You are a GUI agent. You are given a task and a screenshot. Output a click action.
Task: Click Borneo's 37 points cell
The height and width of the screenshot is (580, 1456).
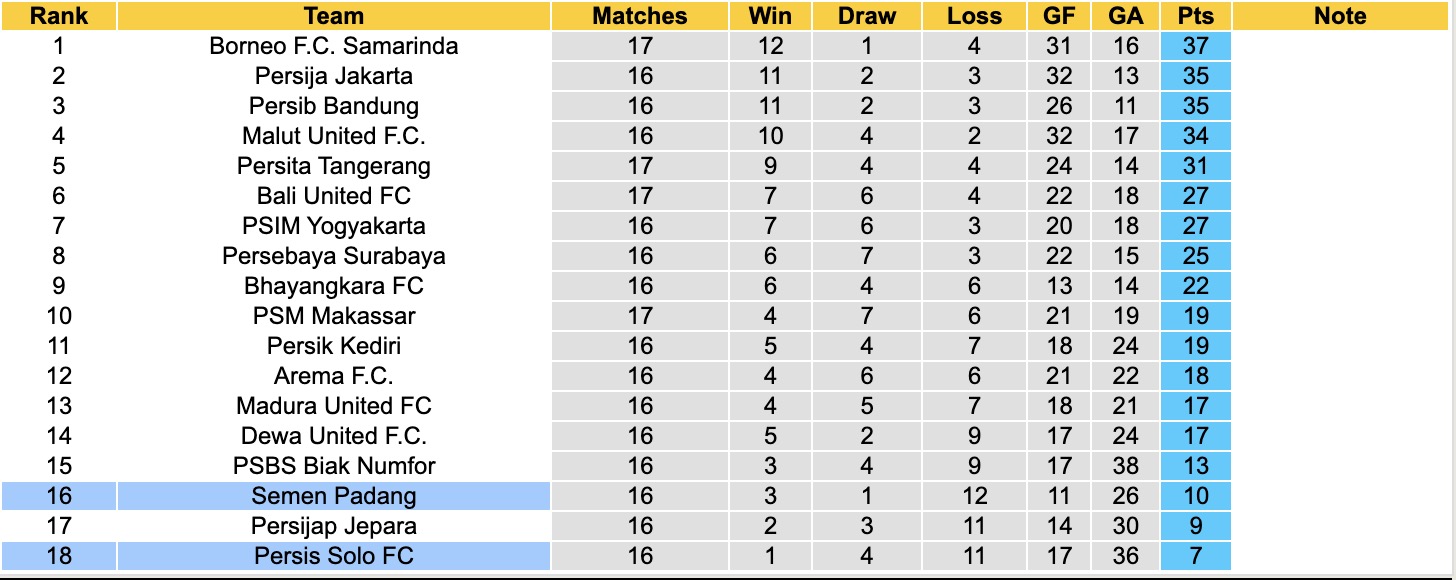point(1196,46)
